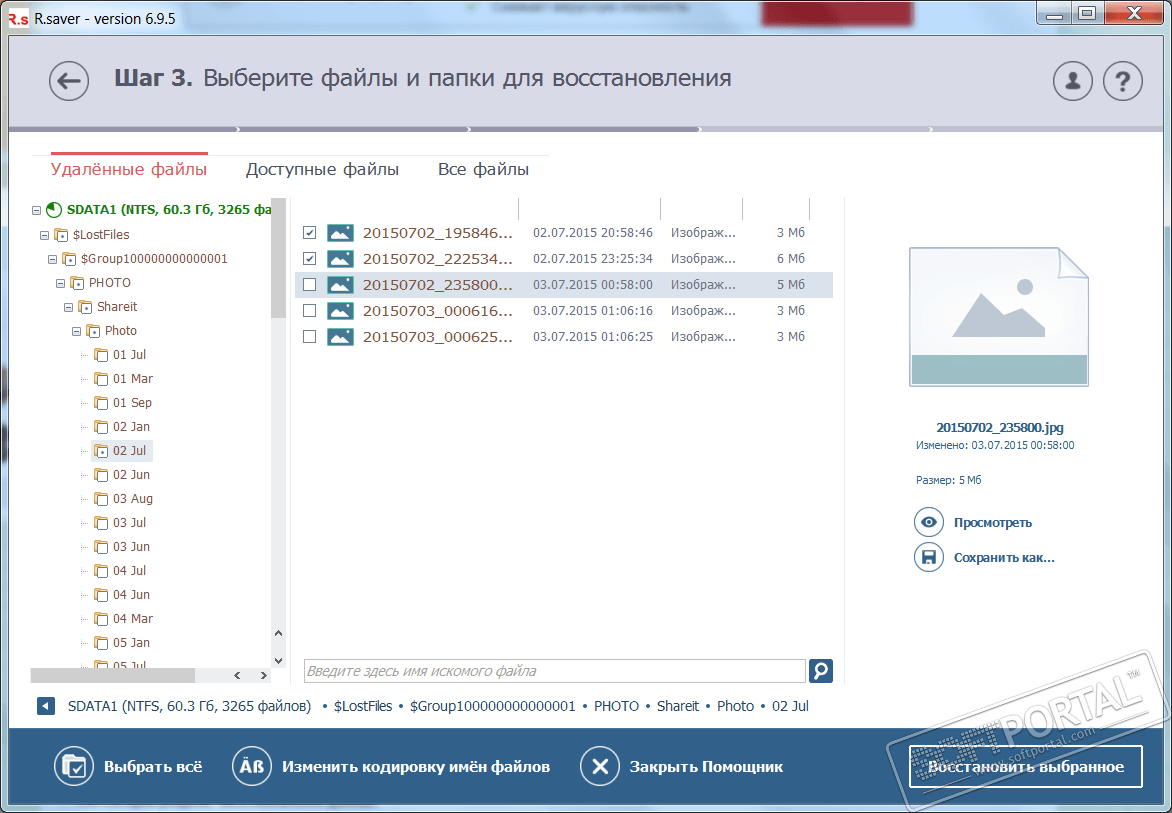Click $LostFiles in the breadcrumb path
This screenshot has height=813, width=1172.
click(x=363, y=706)
